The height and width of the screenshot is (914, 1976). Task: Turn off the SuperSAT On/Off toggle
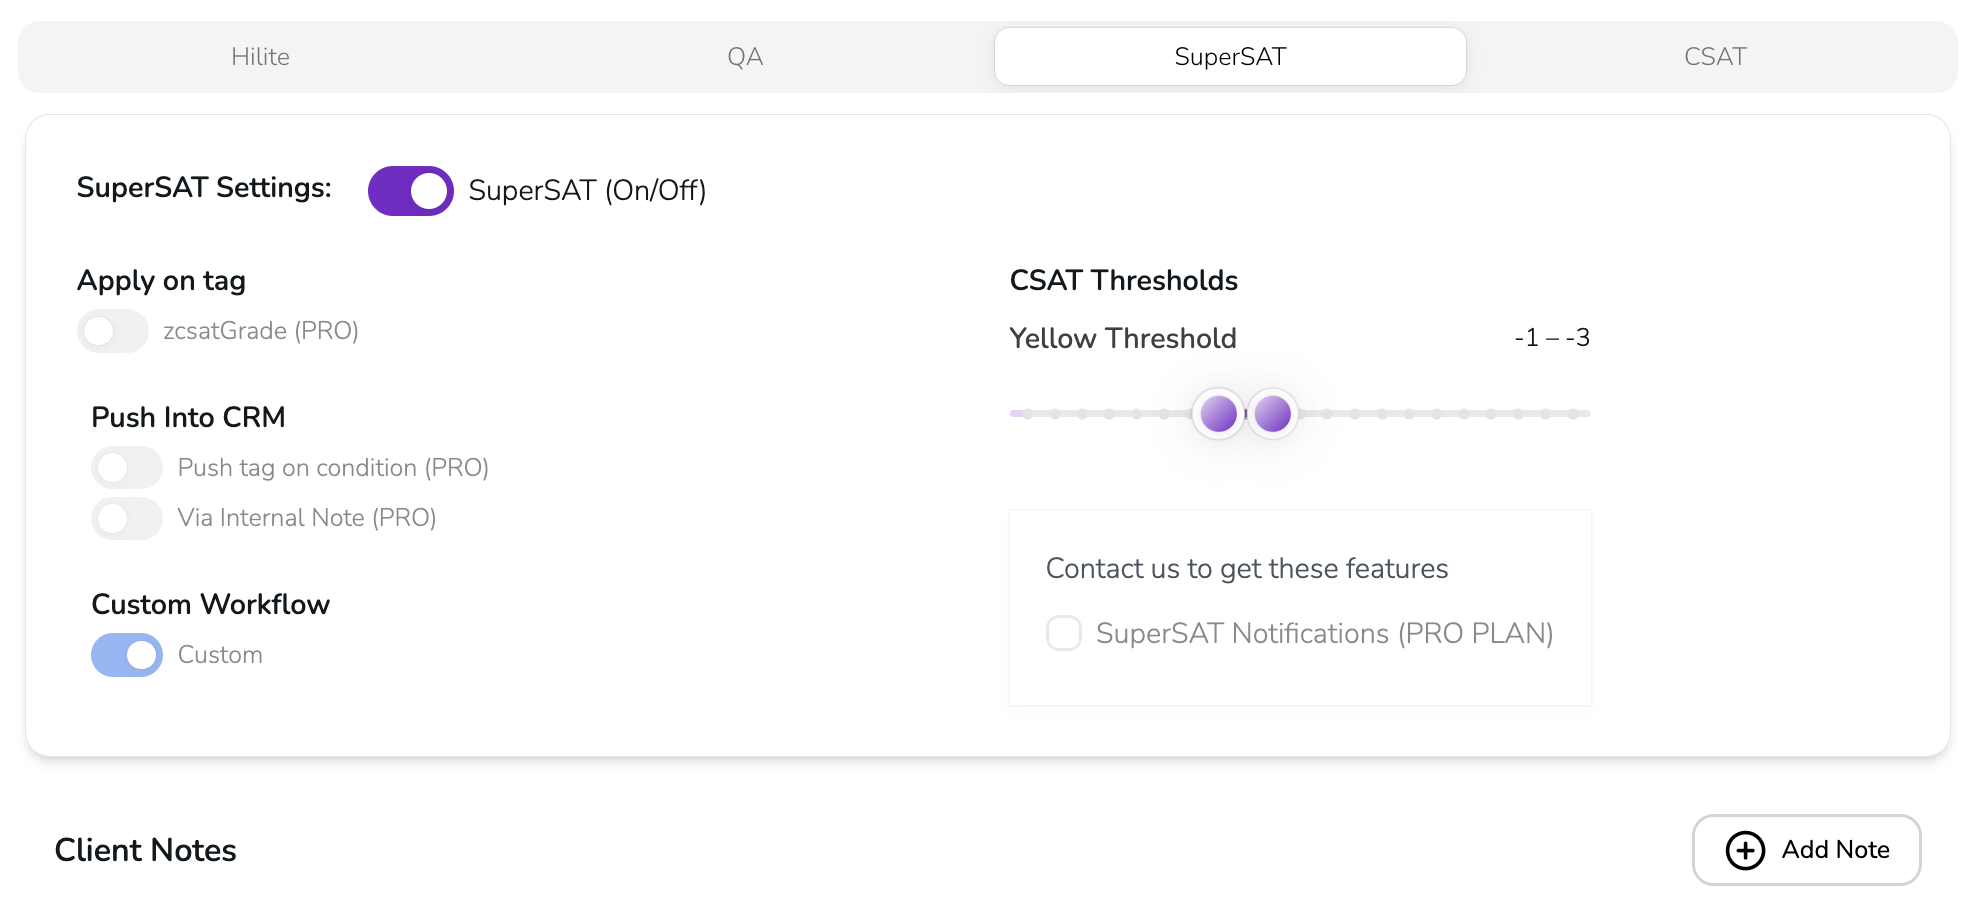pos(411,191)
